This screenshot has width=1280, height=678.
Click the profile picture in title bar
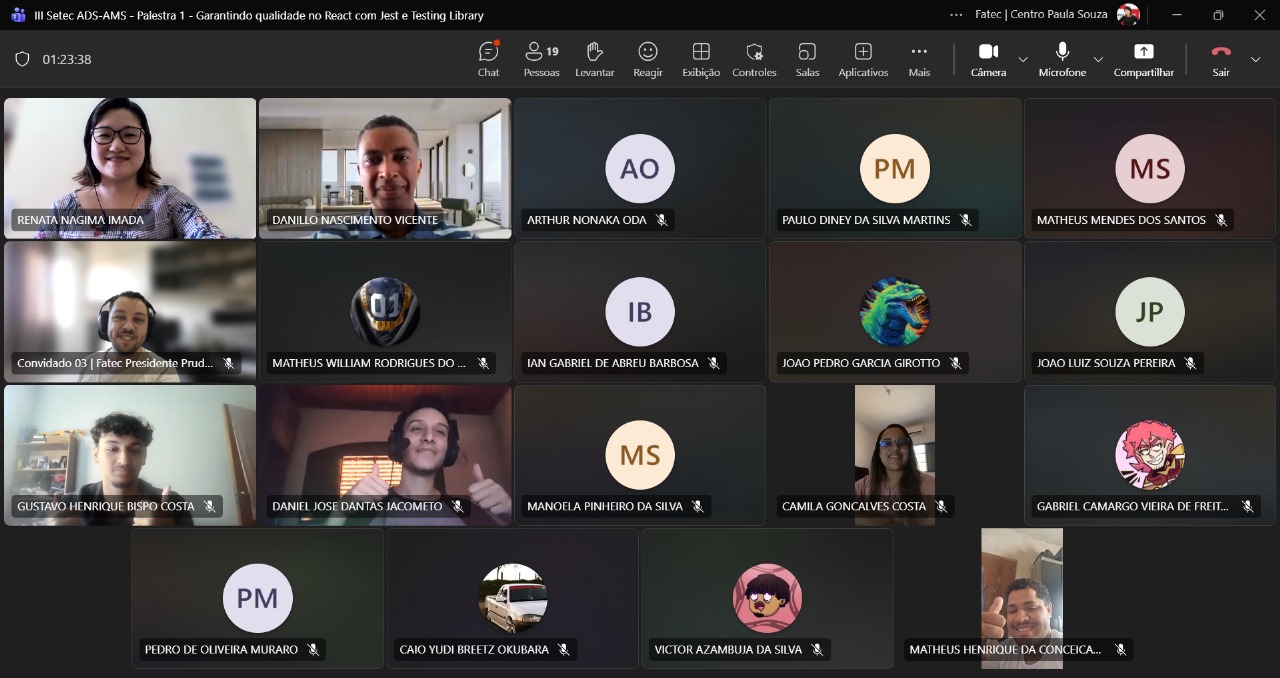[1128, 15]
